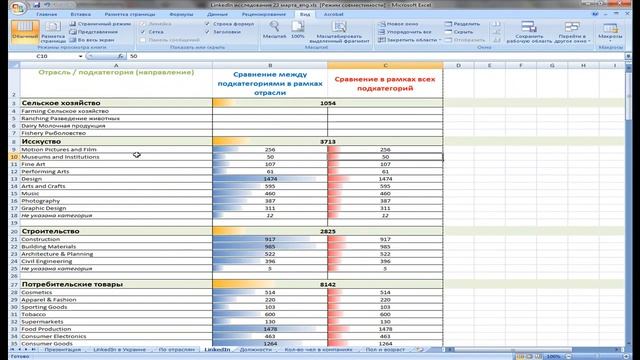
Task: Open the Рецензирование ribbon tab
Action: click(263, 14)
